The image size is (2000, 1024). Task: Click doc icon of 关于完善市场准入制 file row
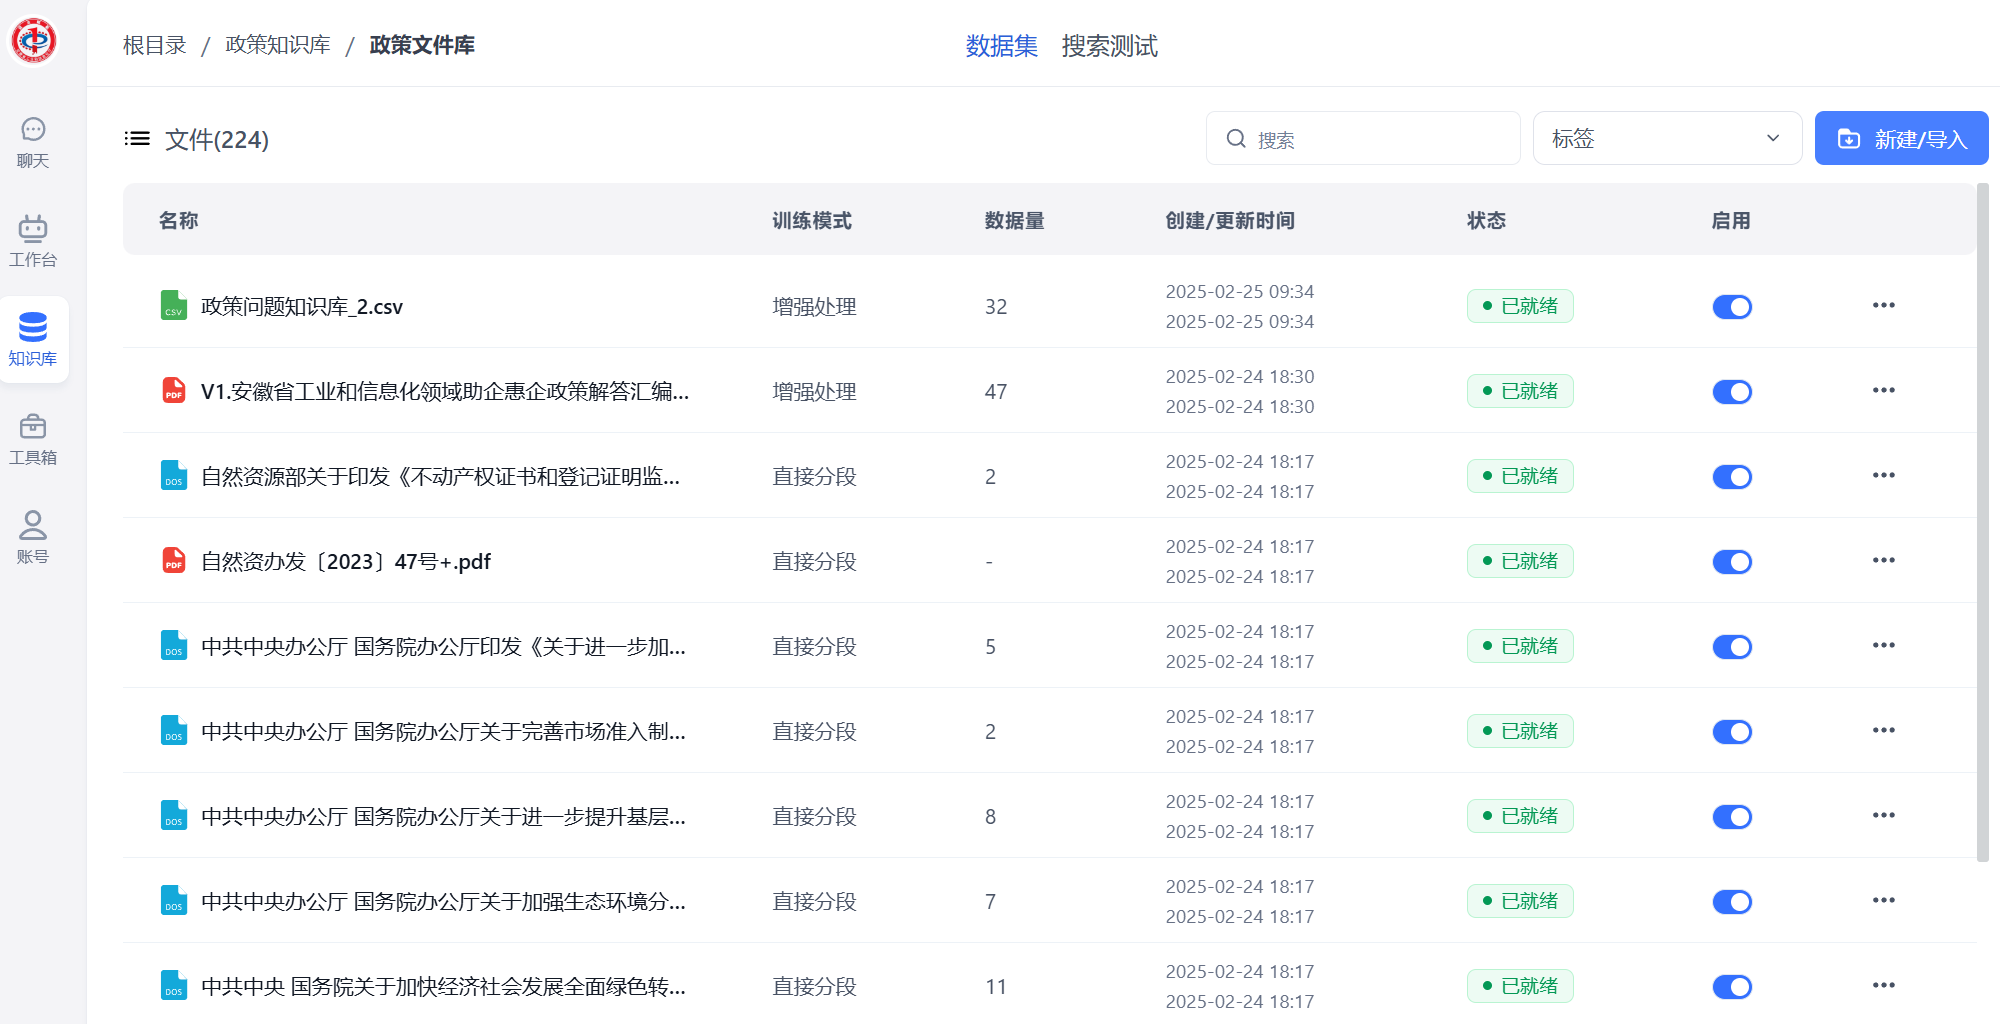(x=174, y=731)
